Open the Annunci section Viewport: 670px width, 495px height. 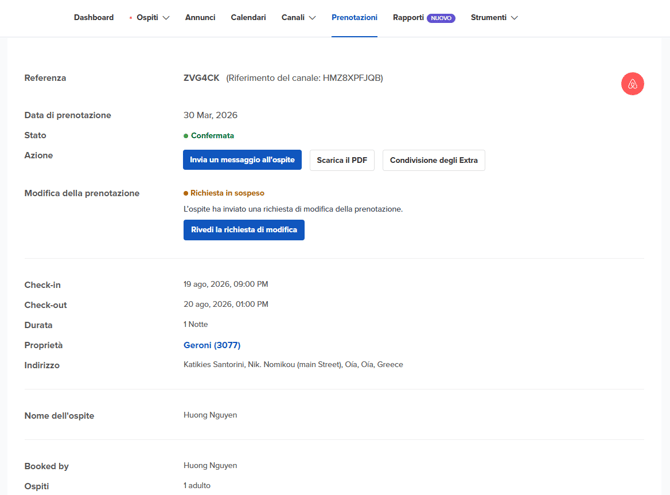[x=200, y=18]
